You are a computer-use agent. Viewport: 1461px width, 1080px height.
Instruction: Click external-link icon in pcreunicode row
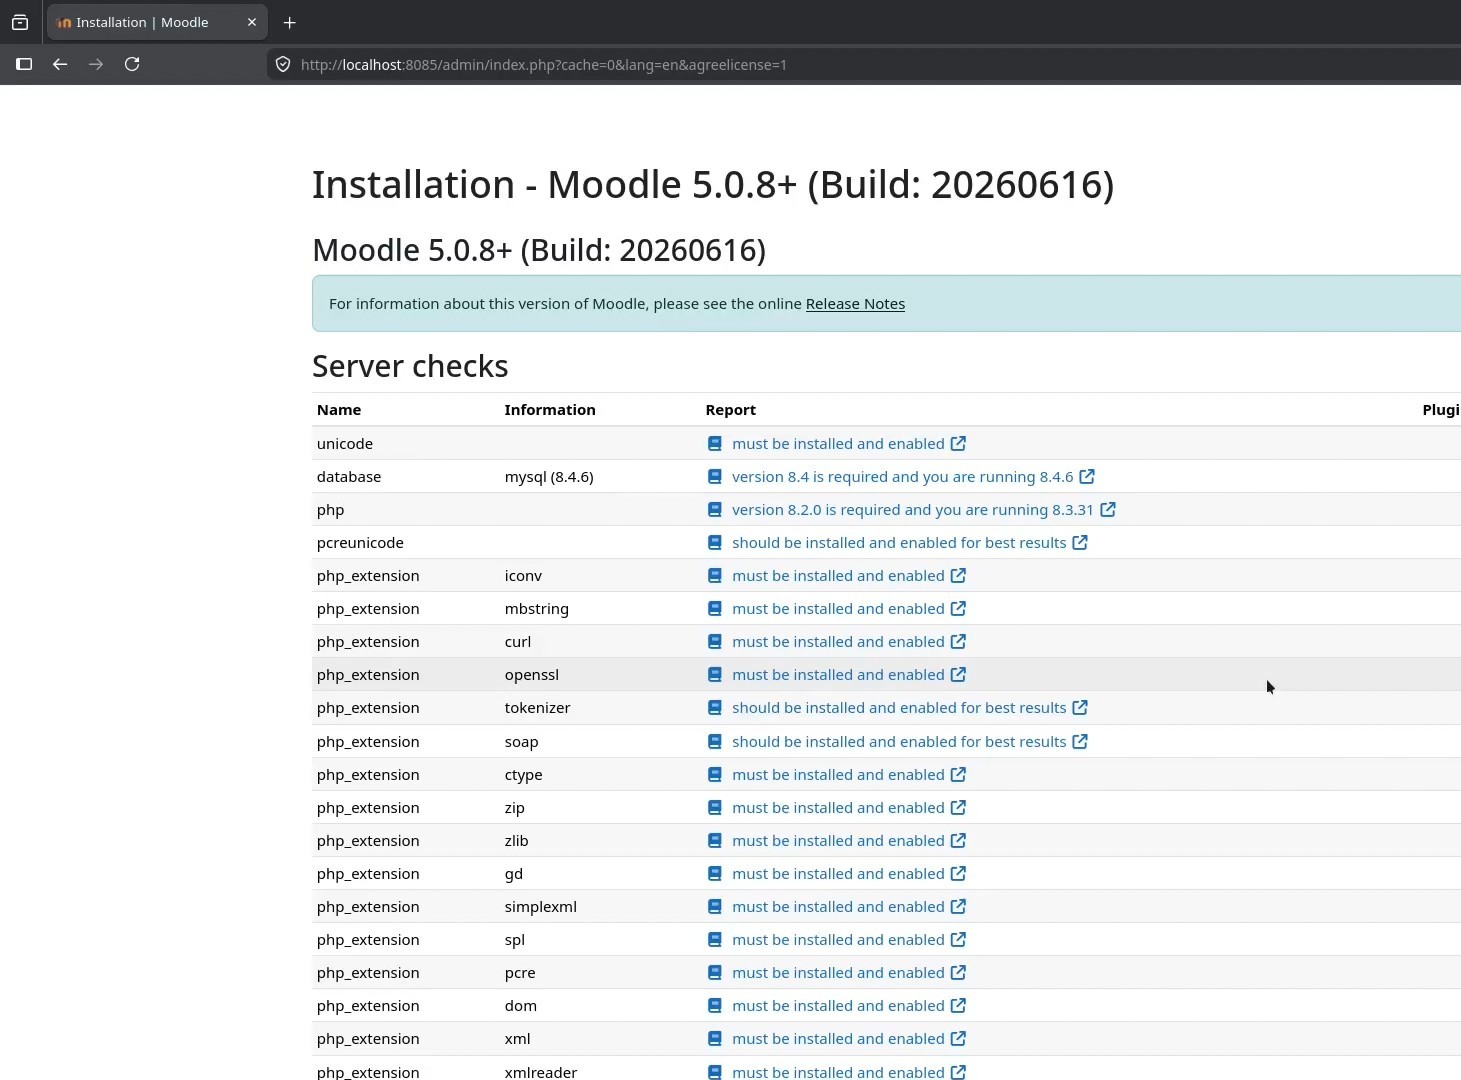[x=1080, y=543]
